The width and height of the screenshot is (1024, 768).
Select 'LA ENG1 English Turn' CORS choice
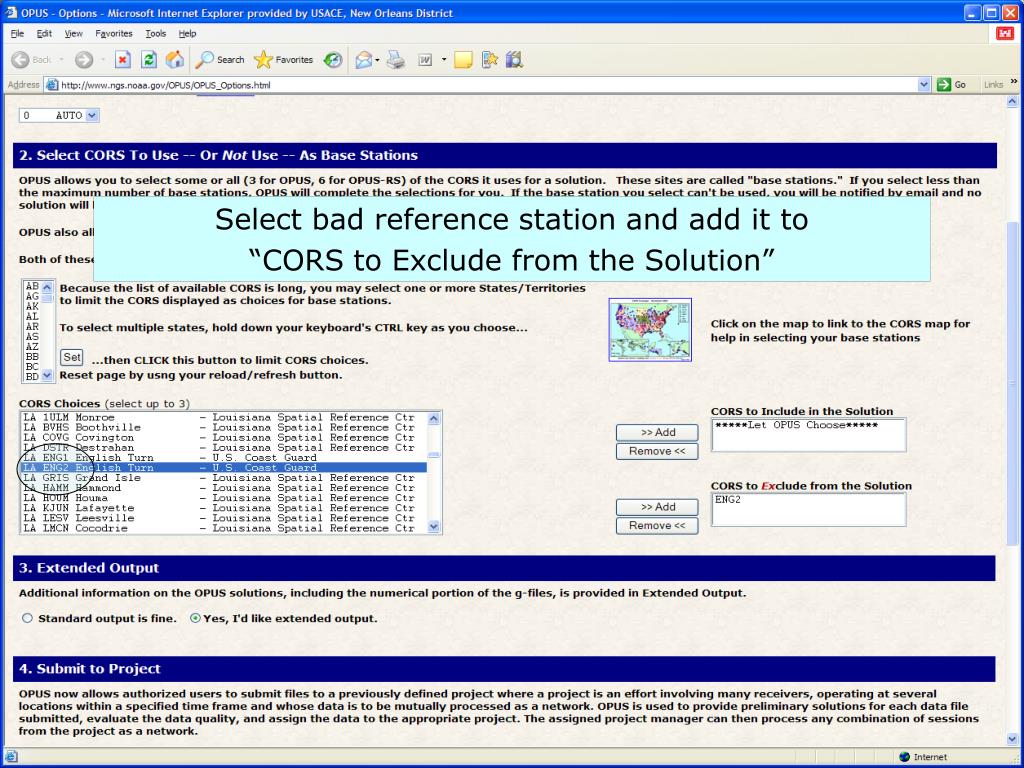[224, 458]
